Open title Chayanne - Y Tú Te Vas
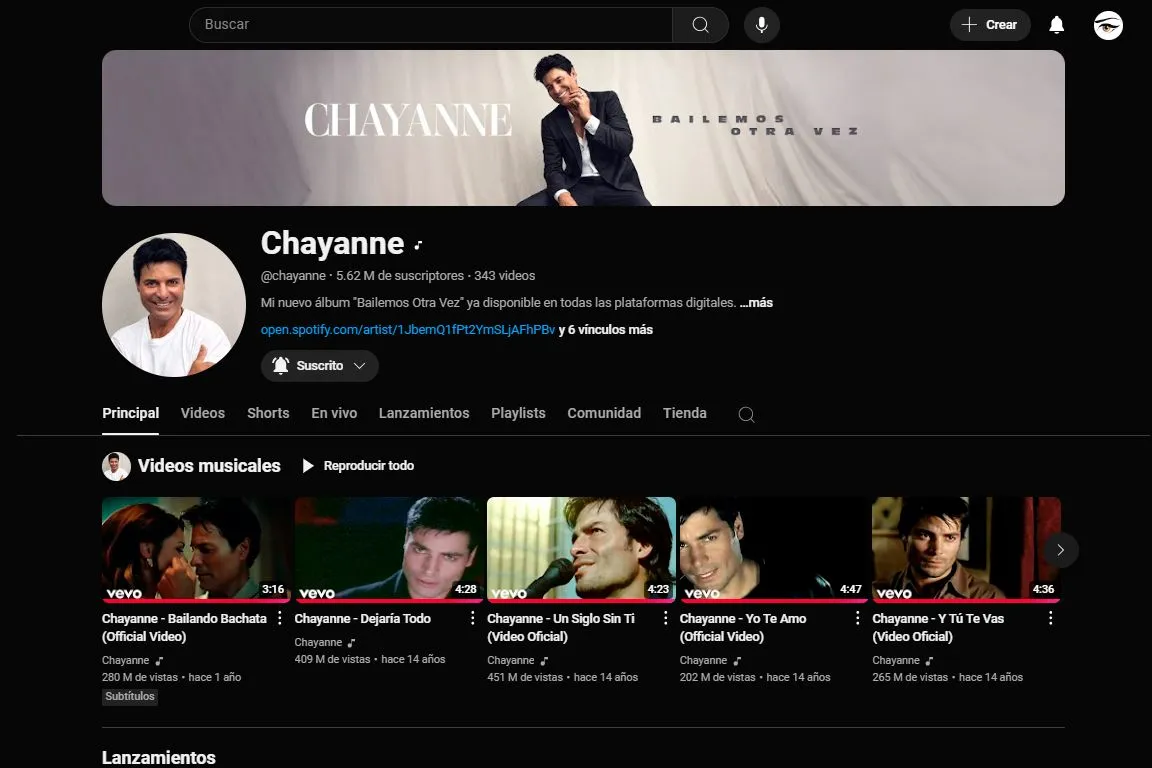 pos(938,628)
